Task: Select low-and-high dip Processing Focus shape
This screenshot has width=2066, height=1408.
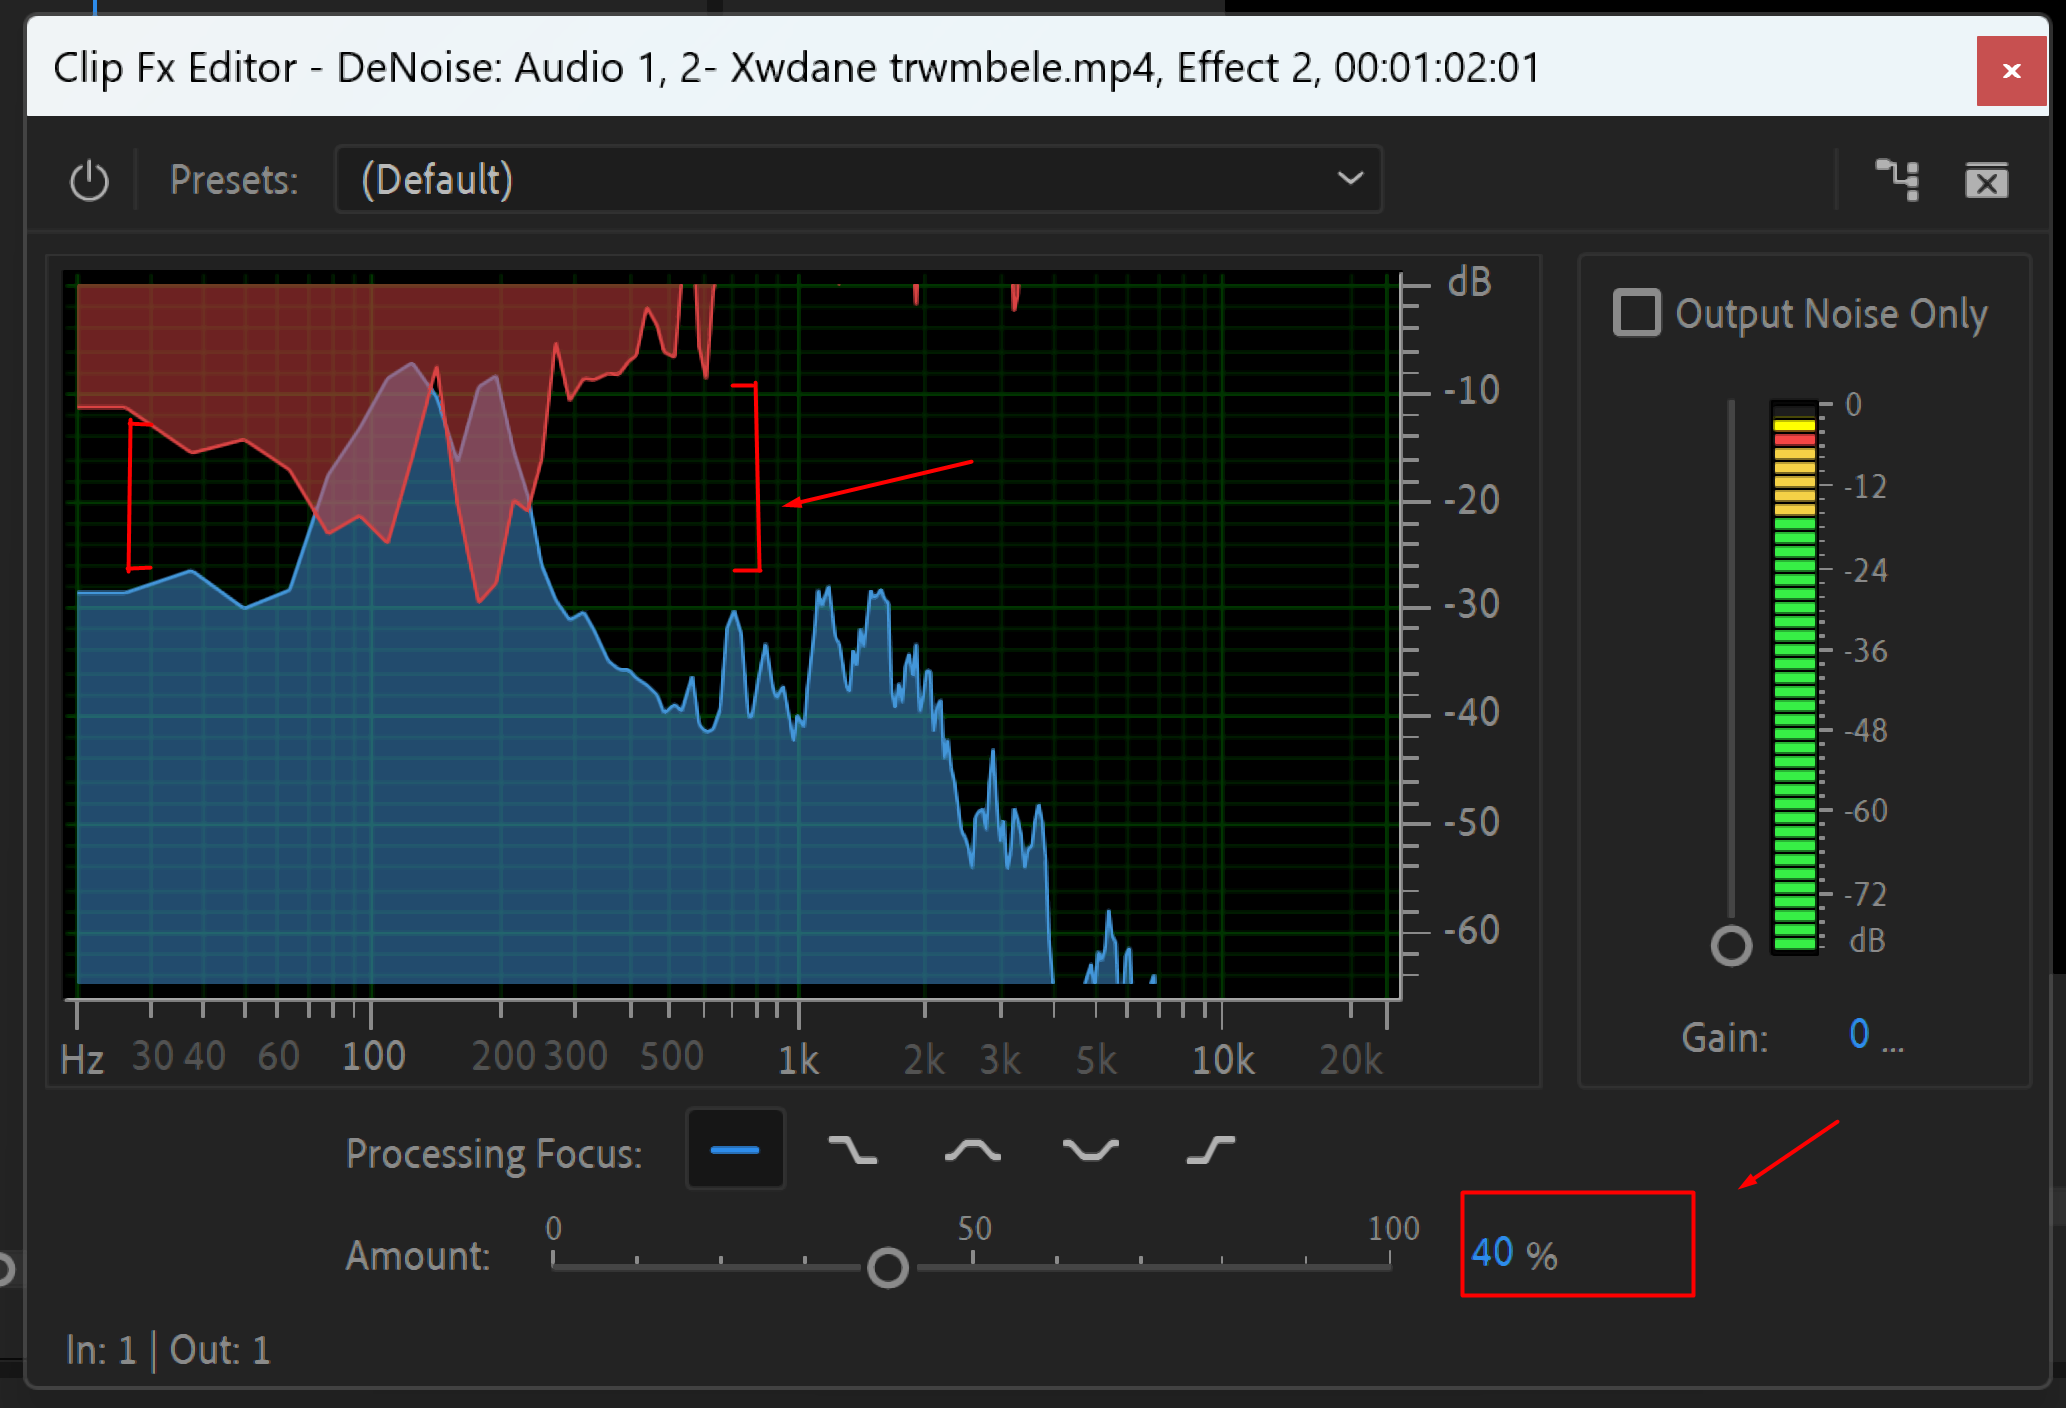Action: (x=1090, y=1150)
